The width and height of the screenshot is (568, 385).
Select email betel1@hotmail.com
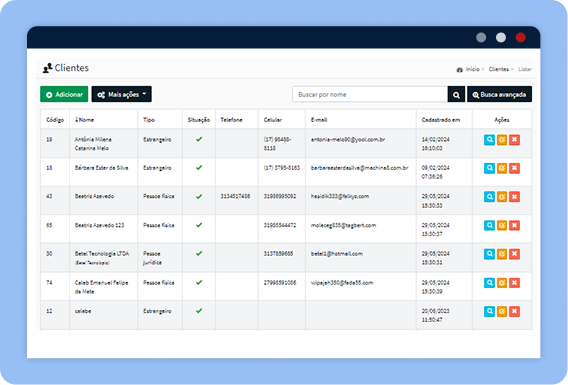(x=337, y=254)
